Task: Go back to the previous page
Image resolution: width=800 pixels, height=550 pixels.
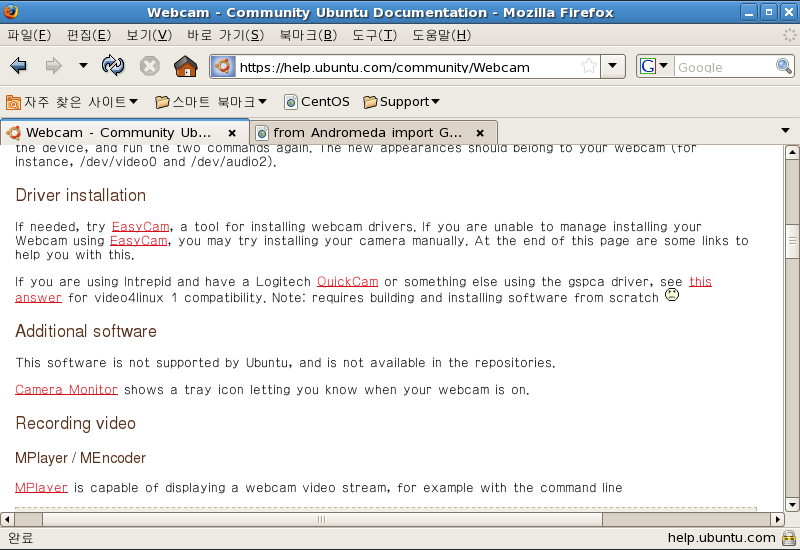Action: click(18, 66)
